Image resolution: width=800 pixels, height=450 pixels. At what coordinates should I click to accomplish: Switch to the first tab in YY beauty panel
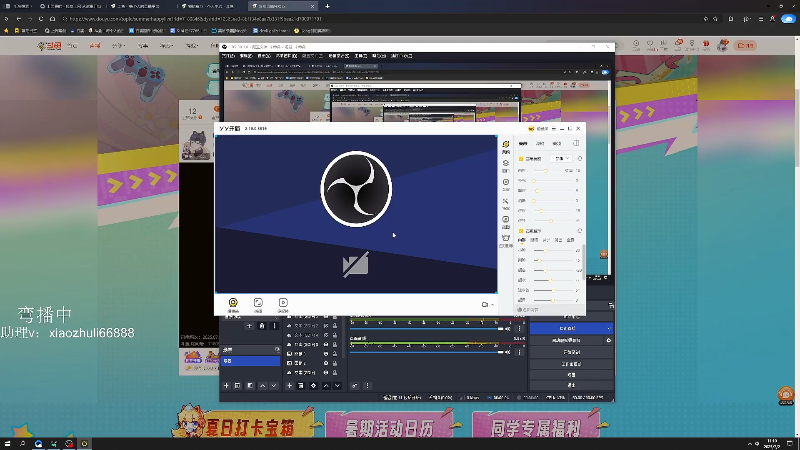click(x=523, y=143)
